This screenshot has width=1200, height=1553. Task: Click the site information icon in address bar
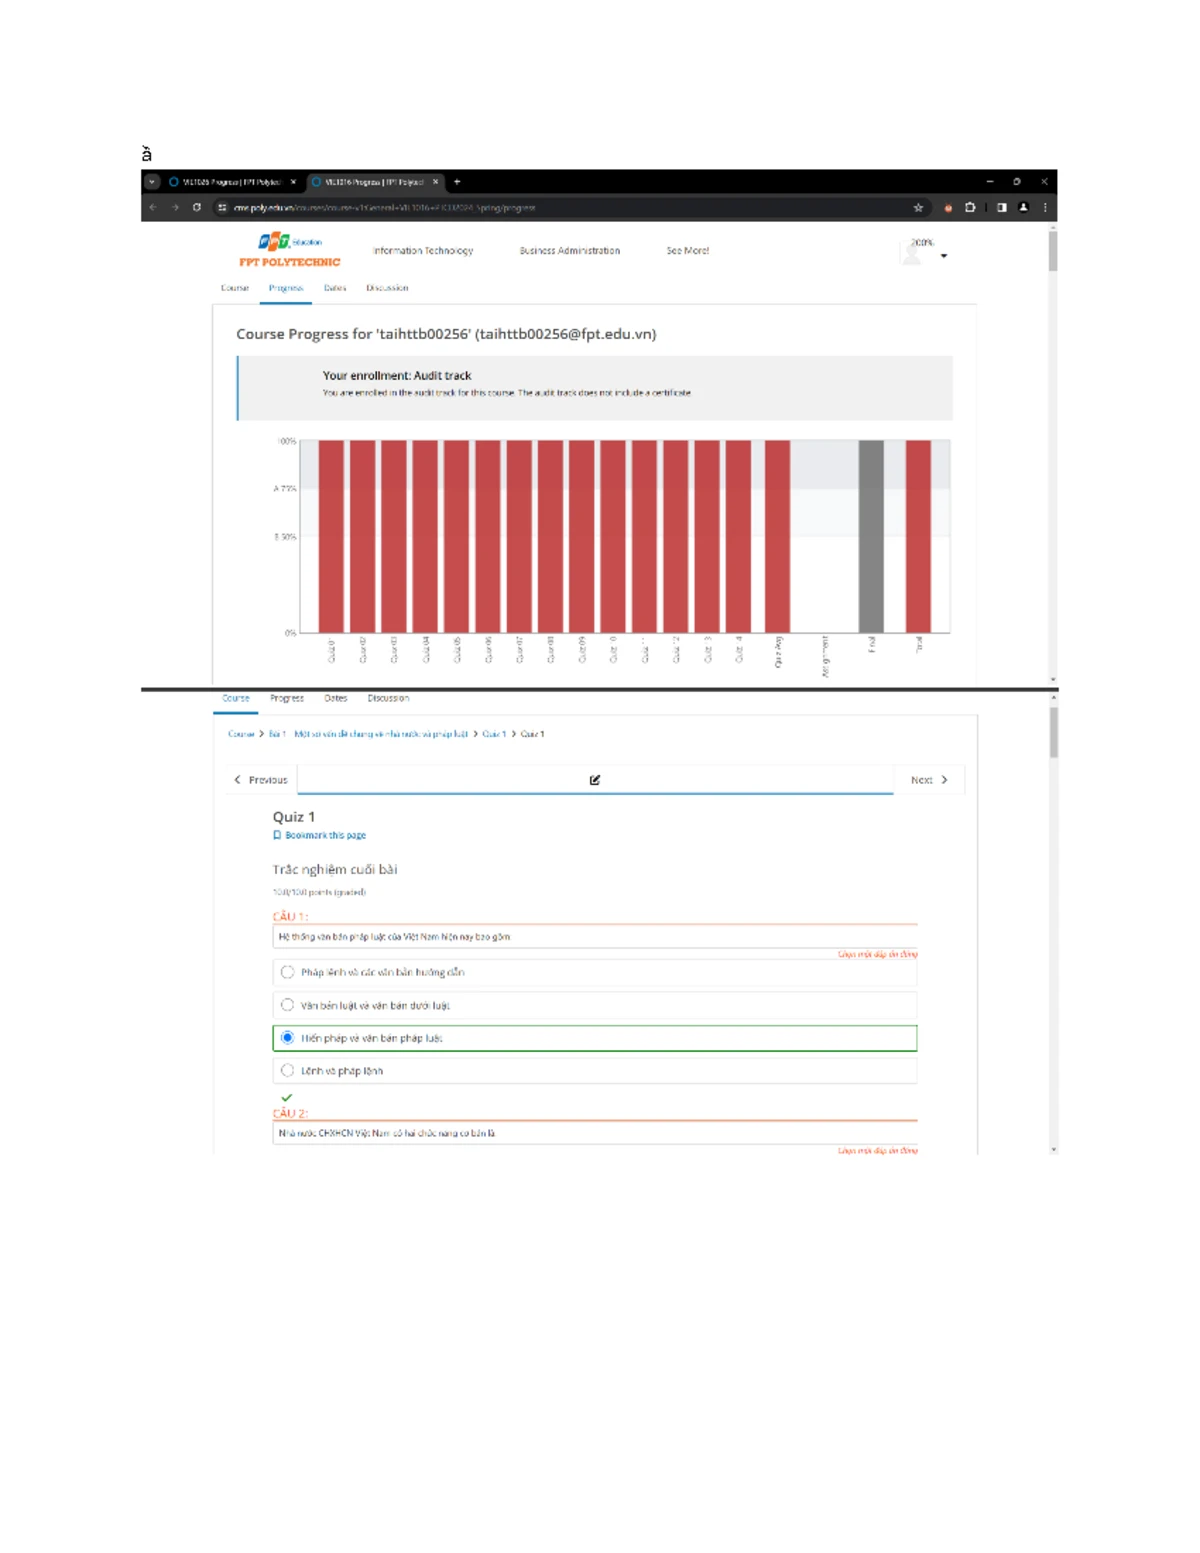[222, 208]
